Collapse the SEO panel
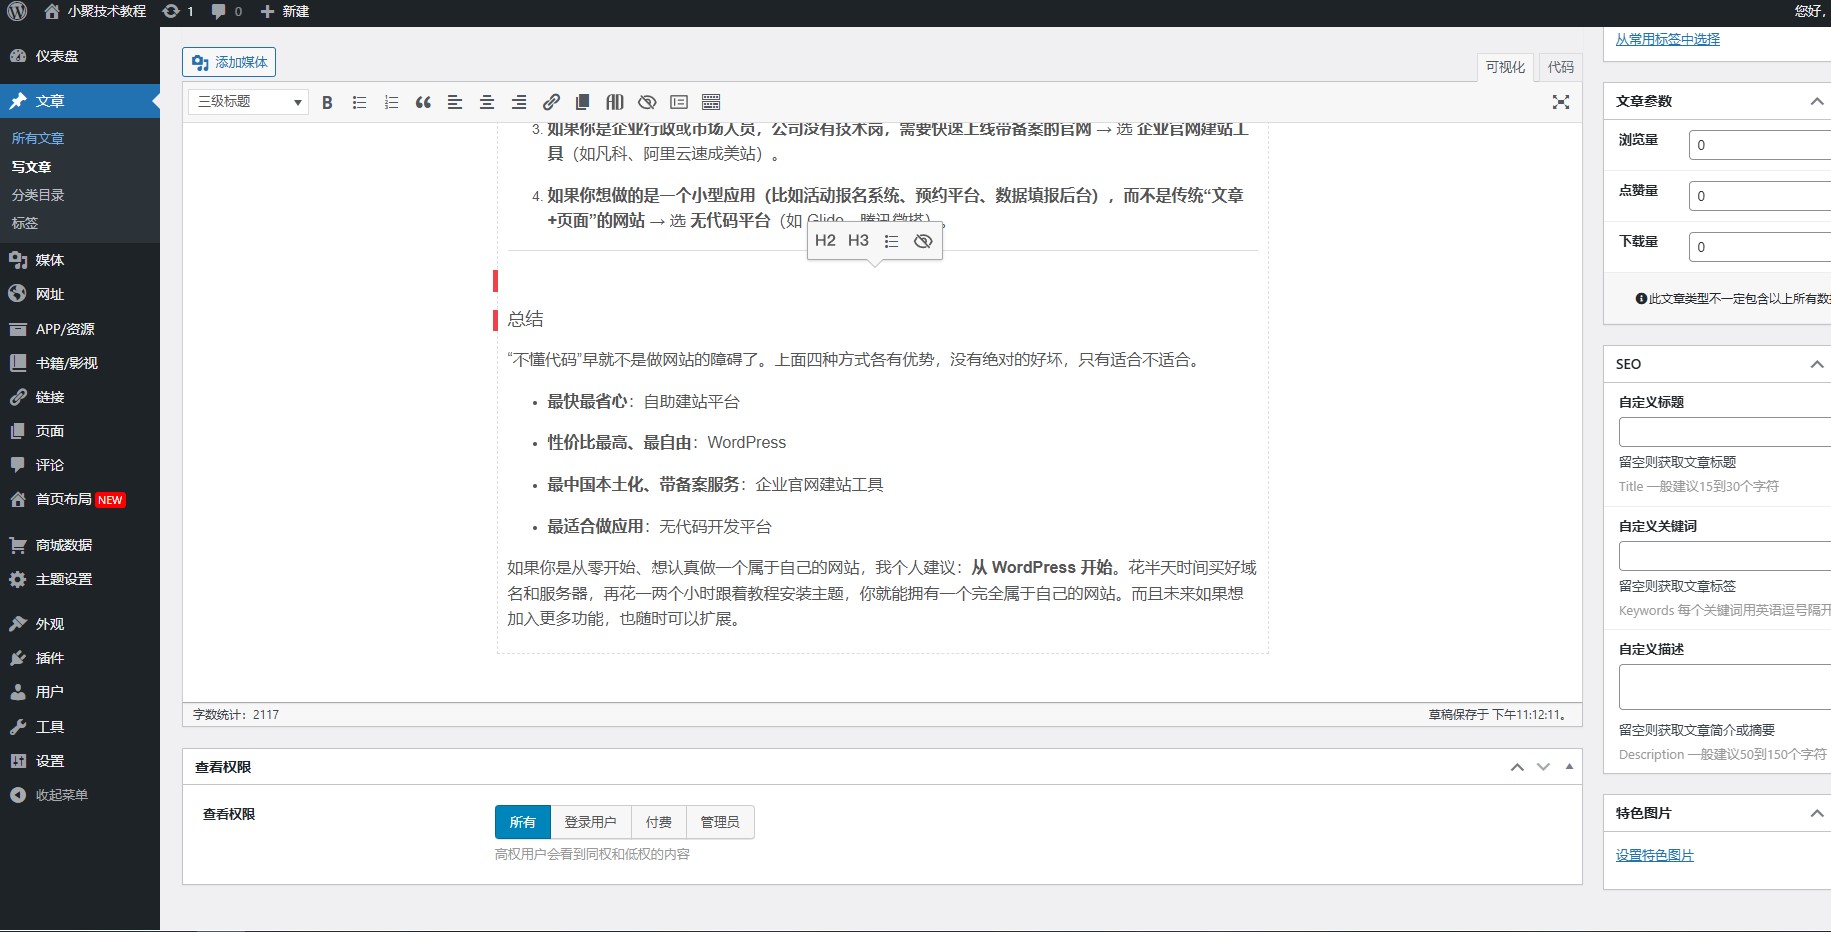Viewport: 1831px width, 932px height. pos(1816,364)
